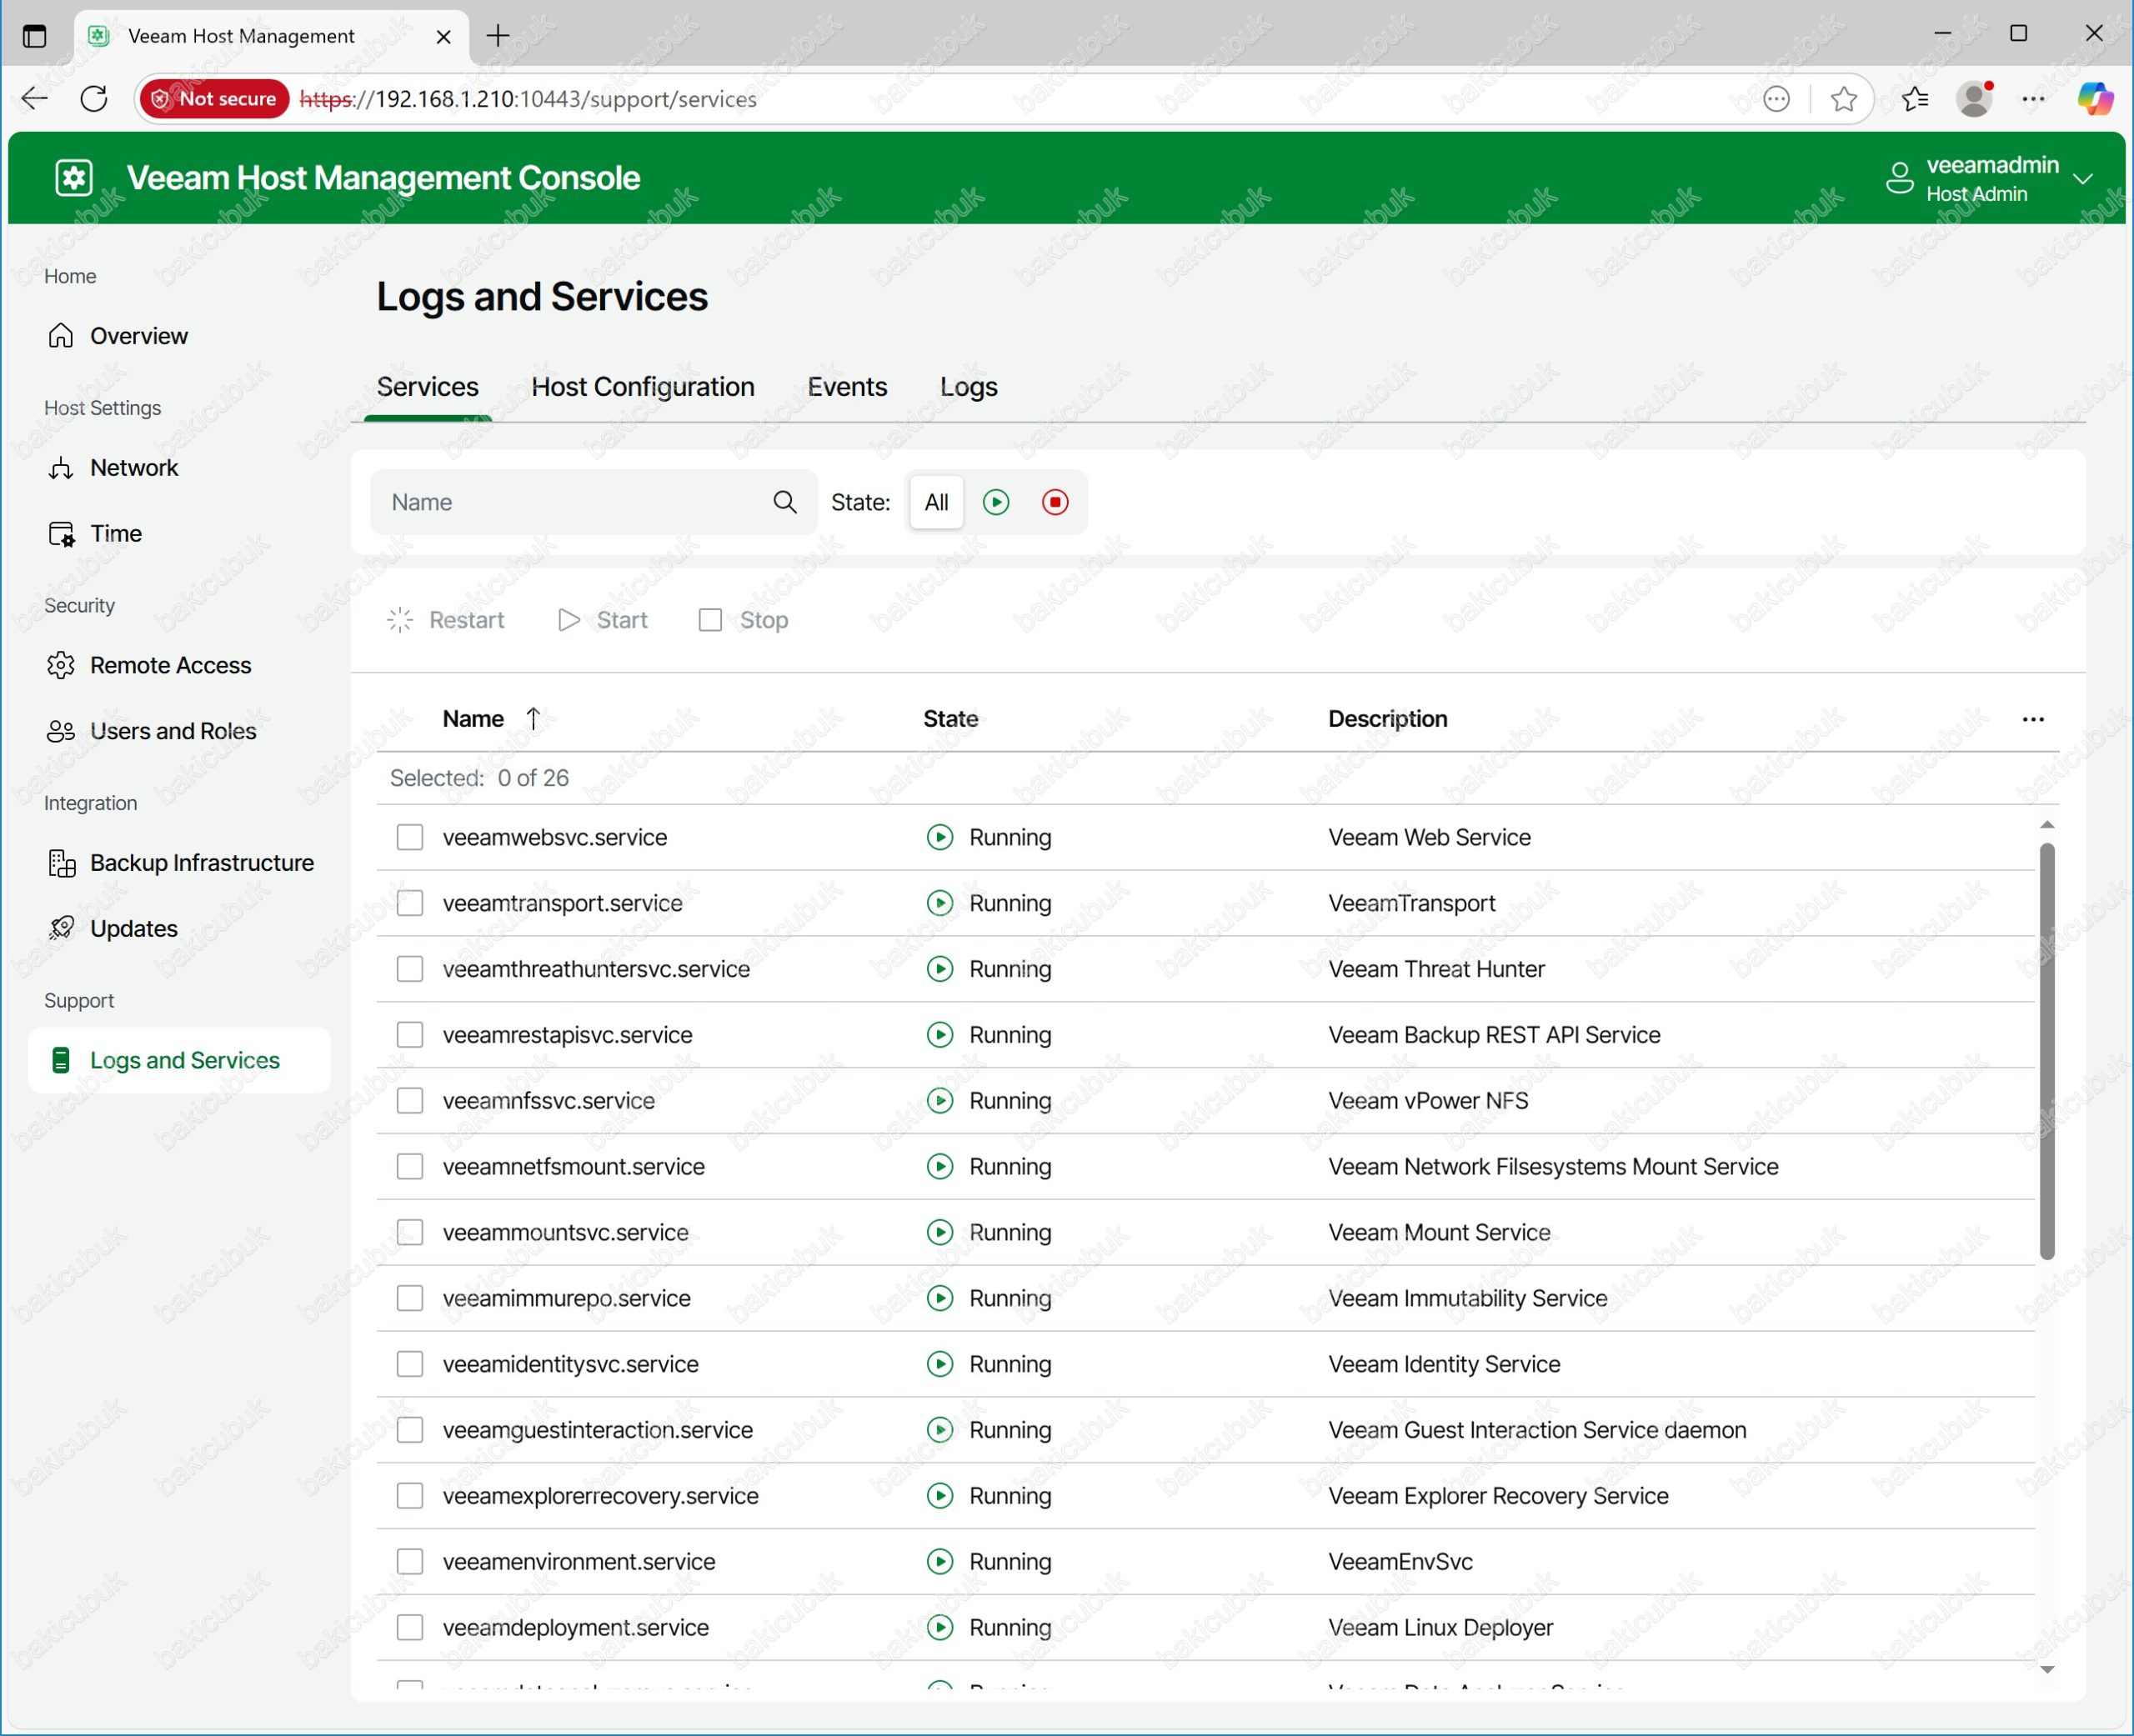
Task: Open Users and Roles page
Action: (152, 731)
